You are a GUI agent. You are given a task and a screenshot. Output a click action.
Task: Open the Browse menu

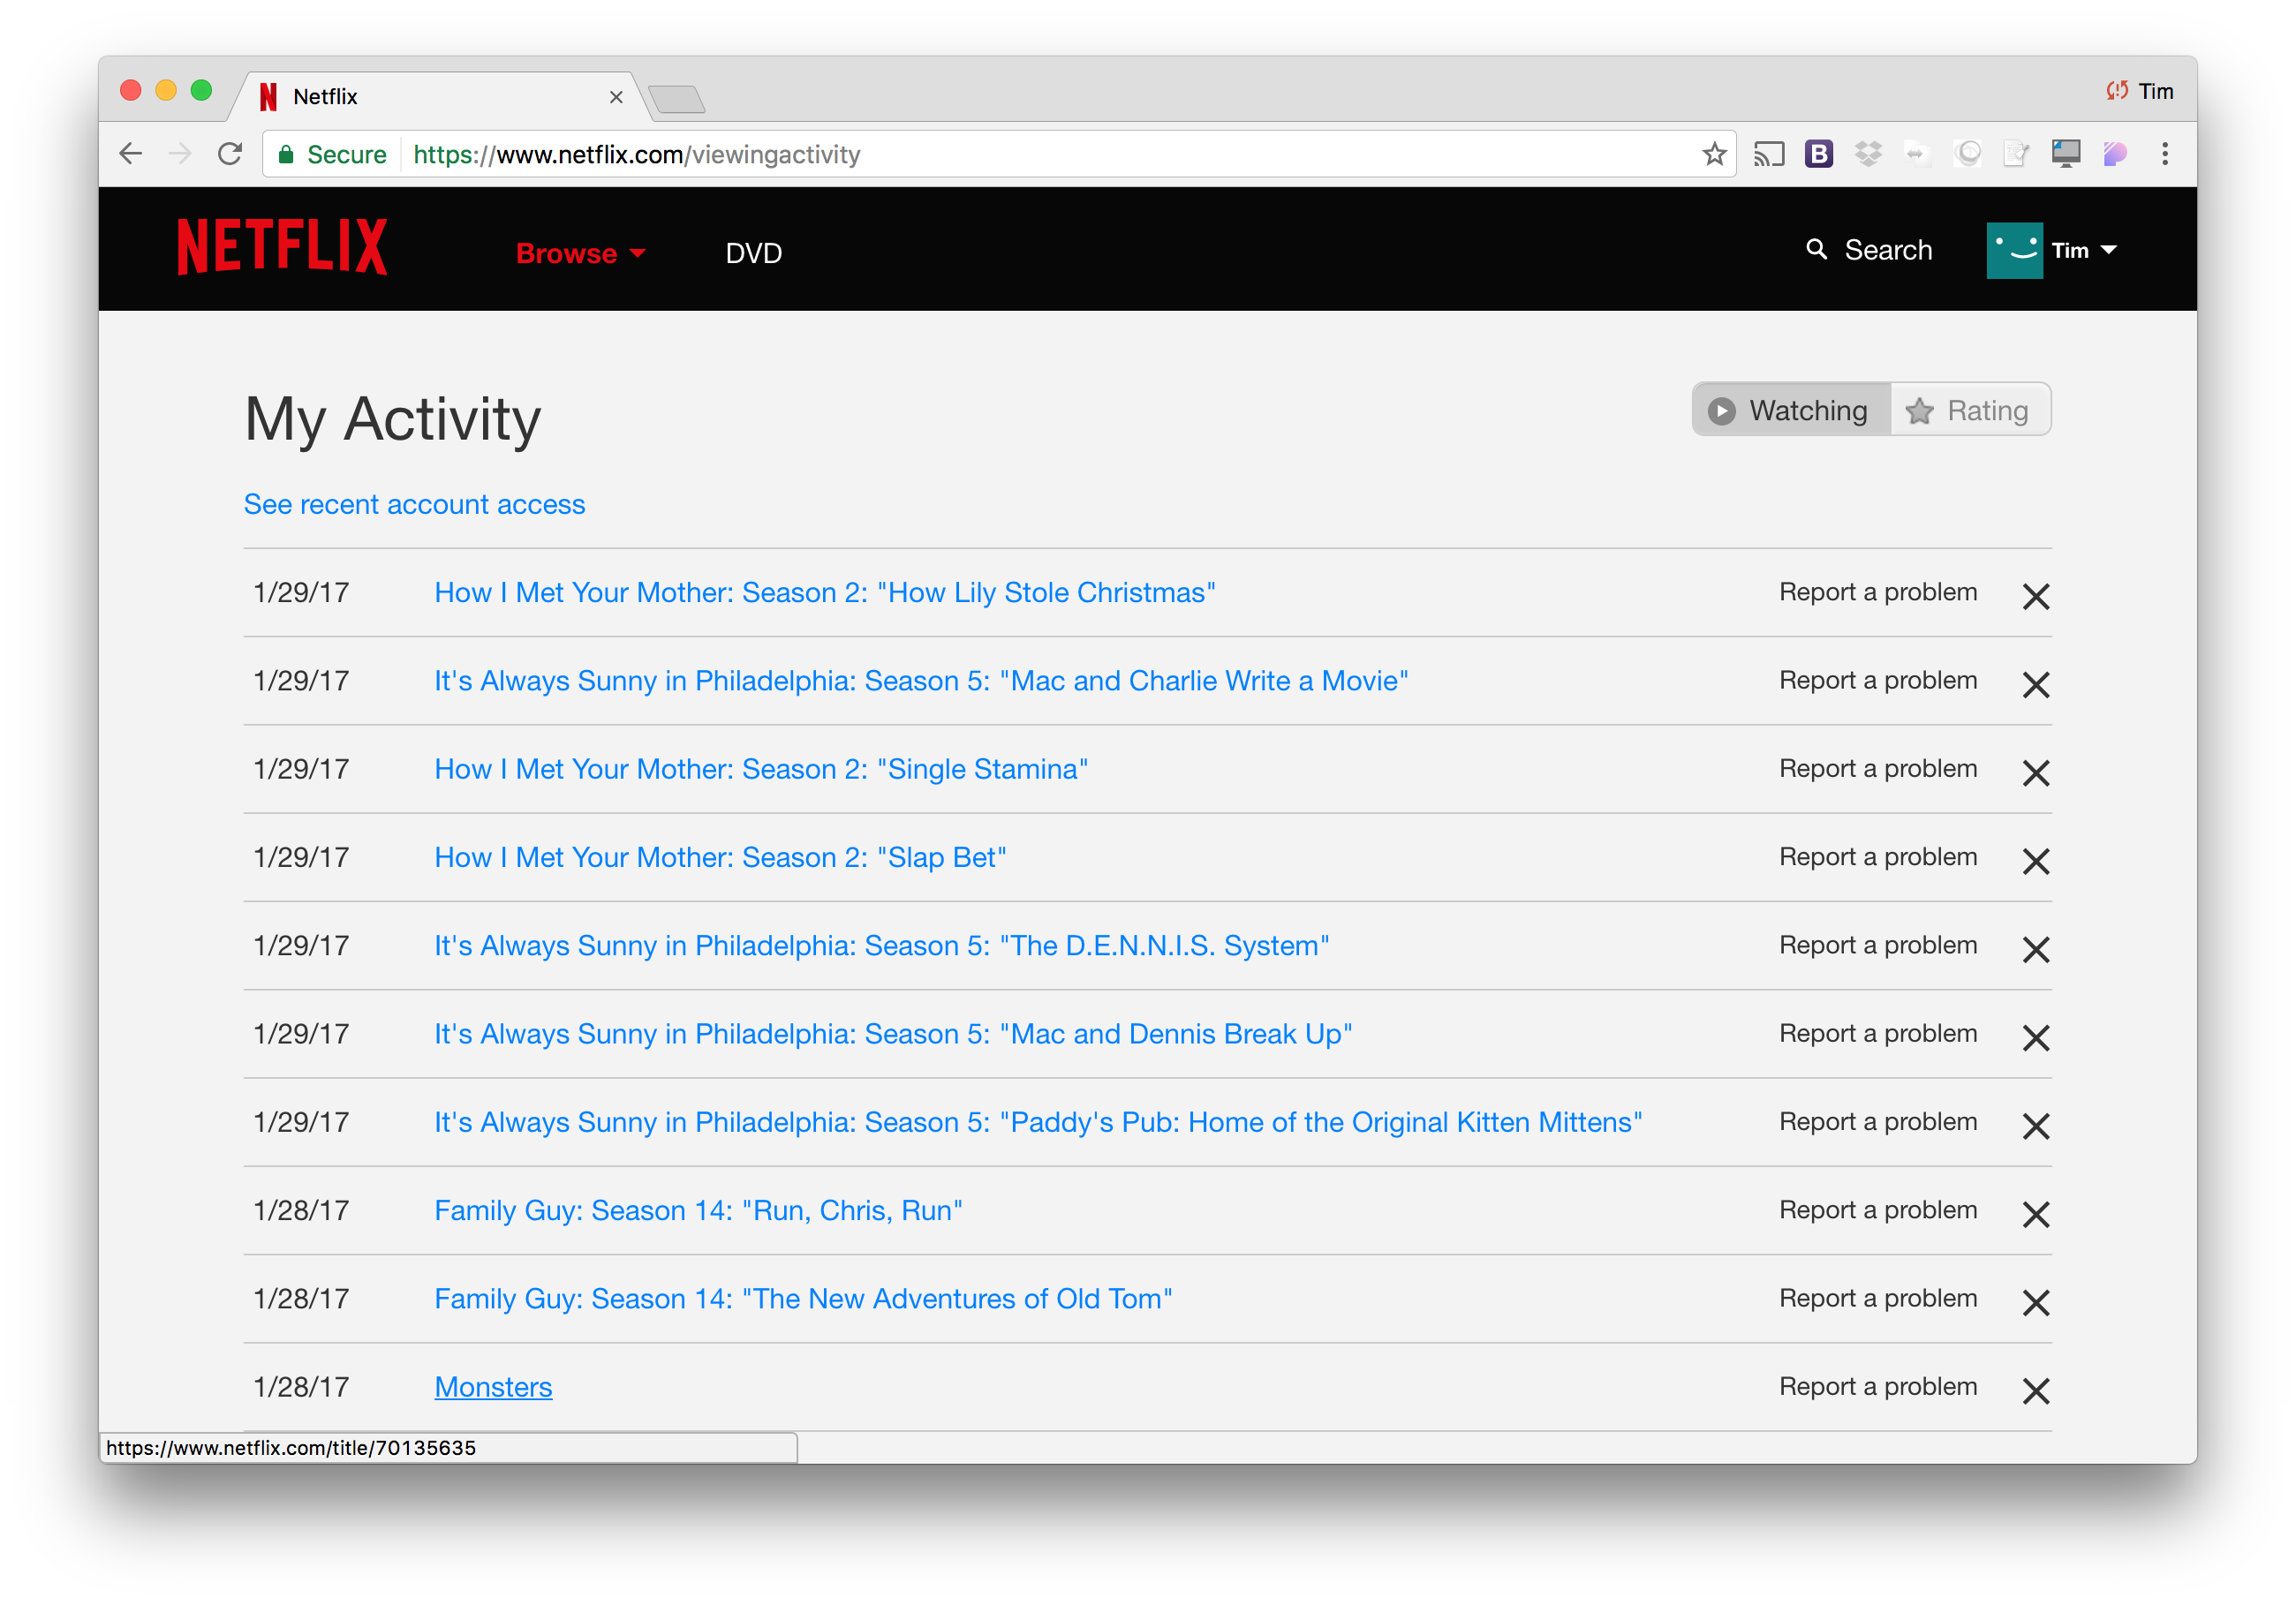(576, 252)
